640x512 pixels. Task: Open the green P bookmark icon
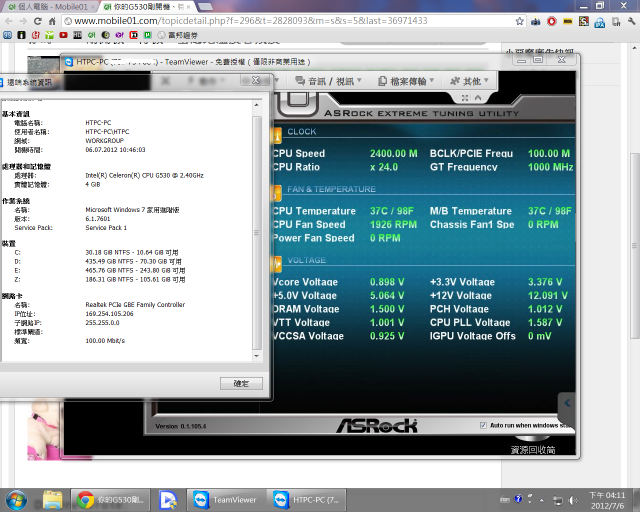147,35
